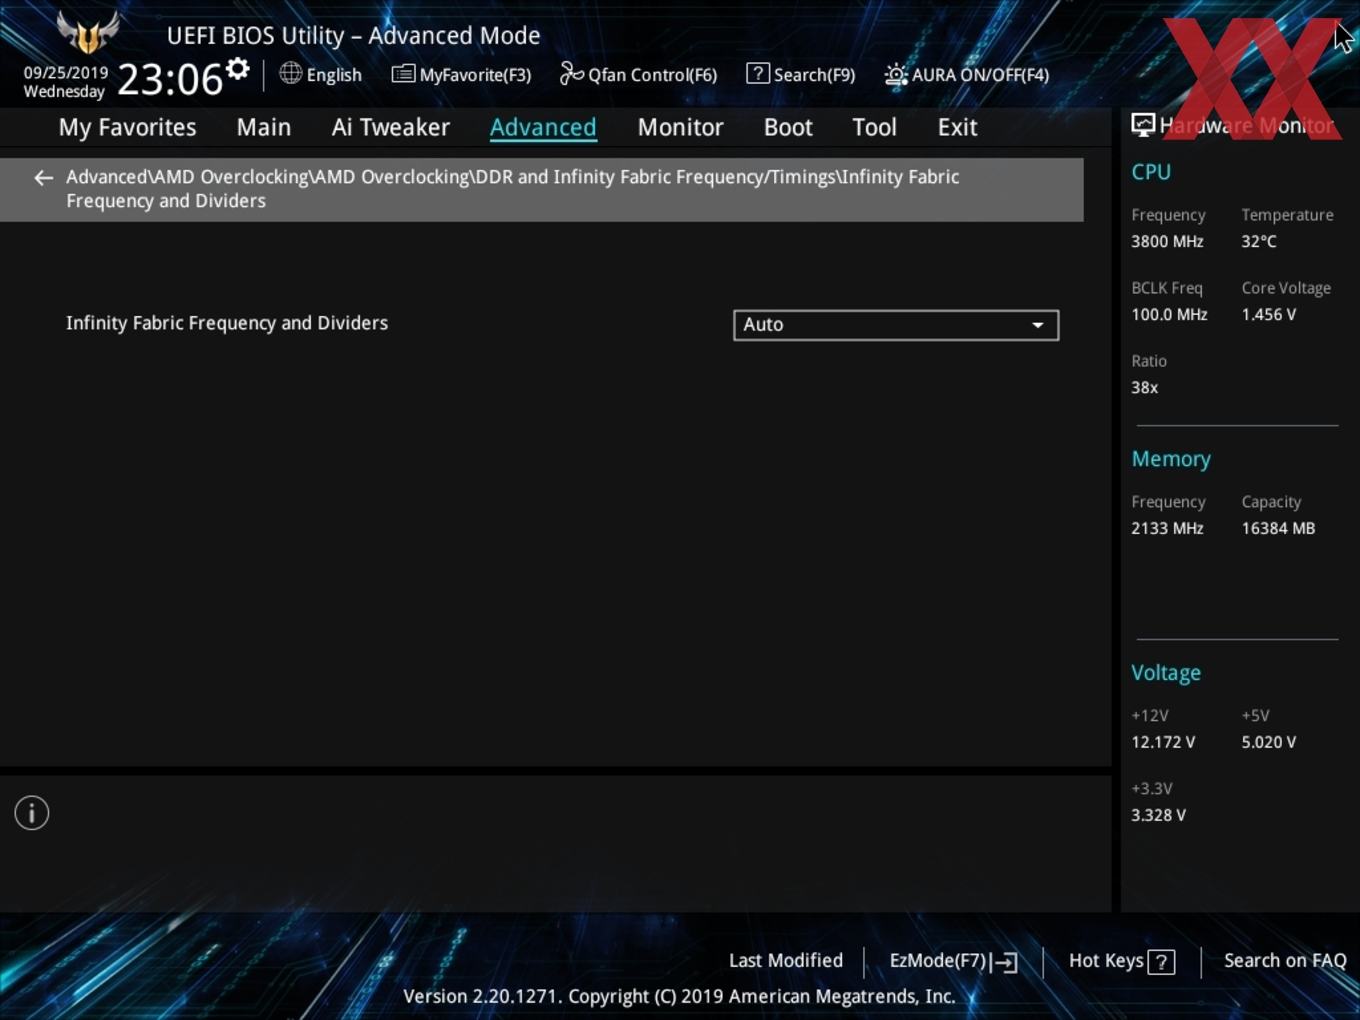Image resolution: width=1360 pixels, height=1020 pixels.
Task: Open Search(F9)
Action: [x=801, y=74]
